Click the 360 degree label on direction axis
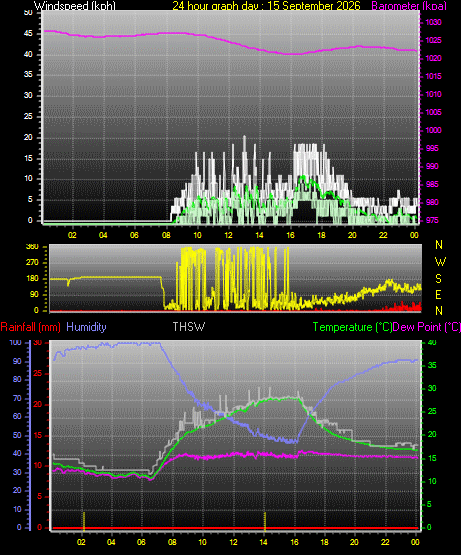Viewport: 461px width, 555px height. click(x=32, y=246)
